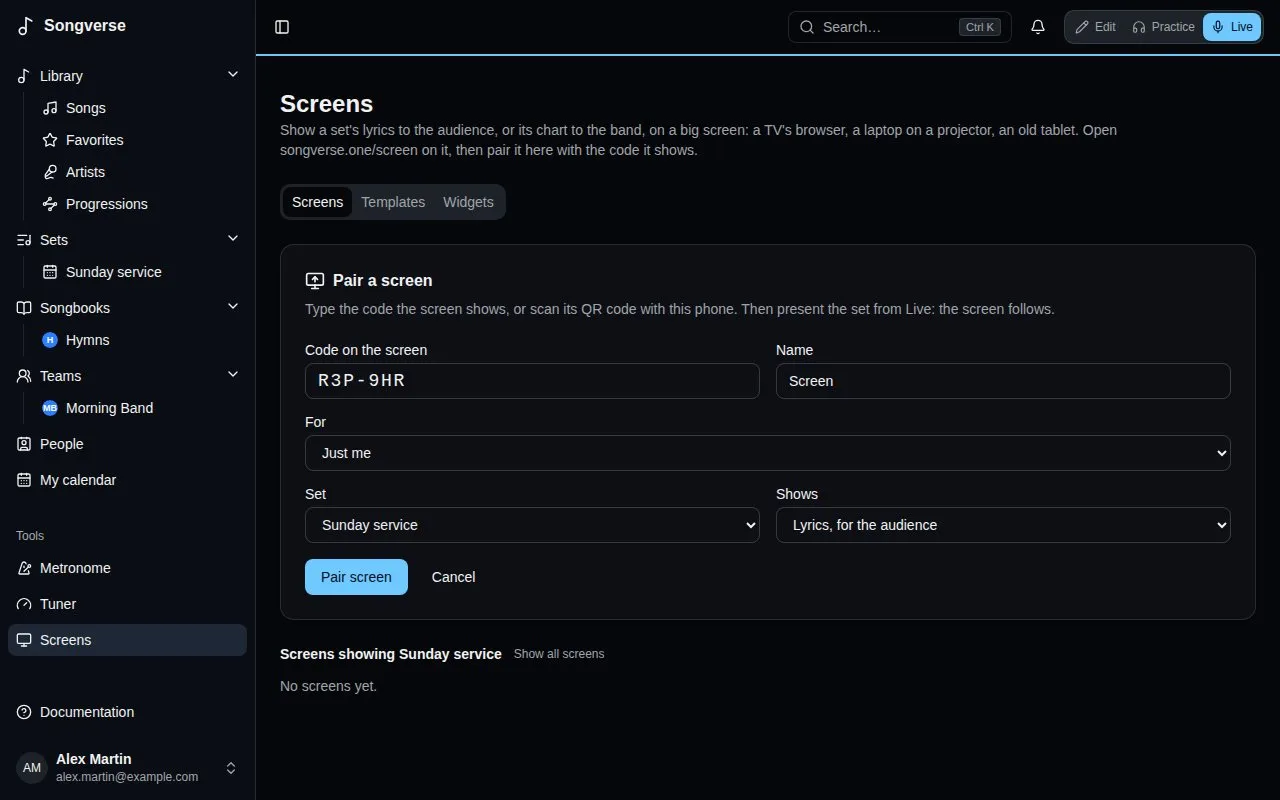Collapse the Songbooks section chevron
This screenshot has height=800, width=1280.
(233, 307)
